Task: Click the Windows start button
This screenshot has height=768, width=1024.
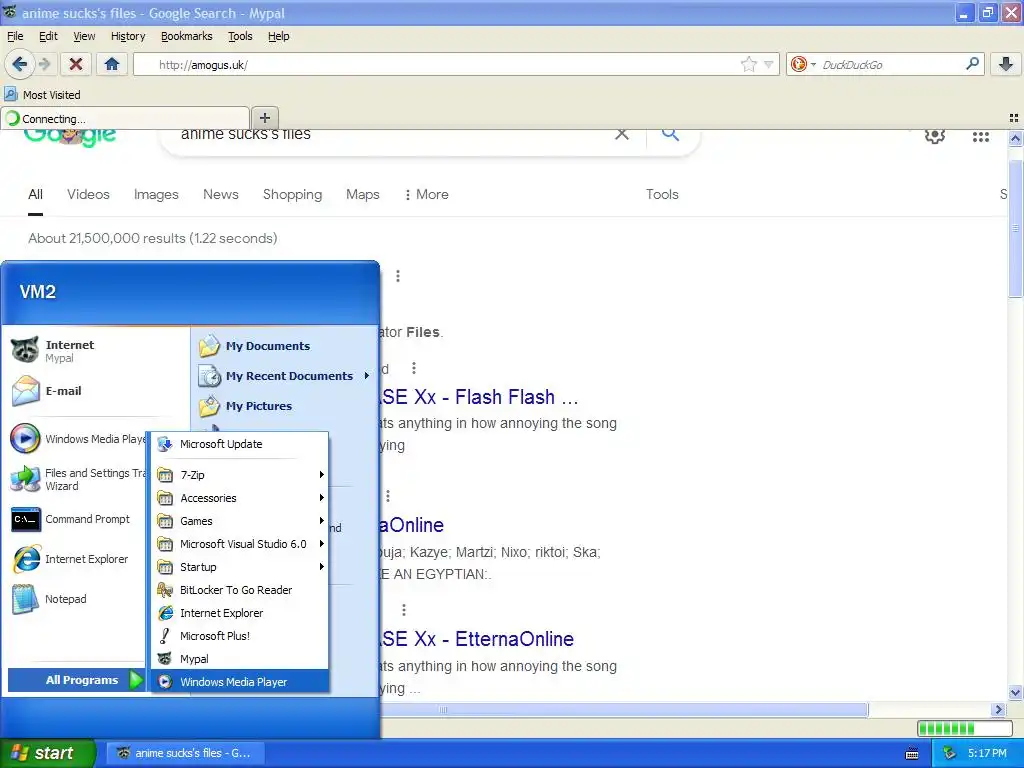Action: (47, 753)
